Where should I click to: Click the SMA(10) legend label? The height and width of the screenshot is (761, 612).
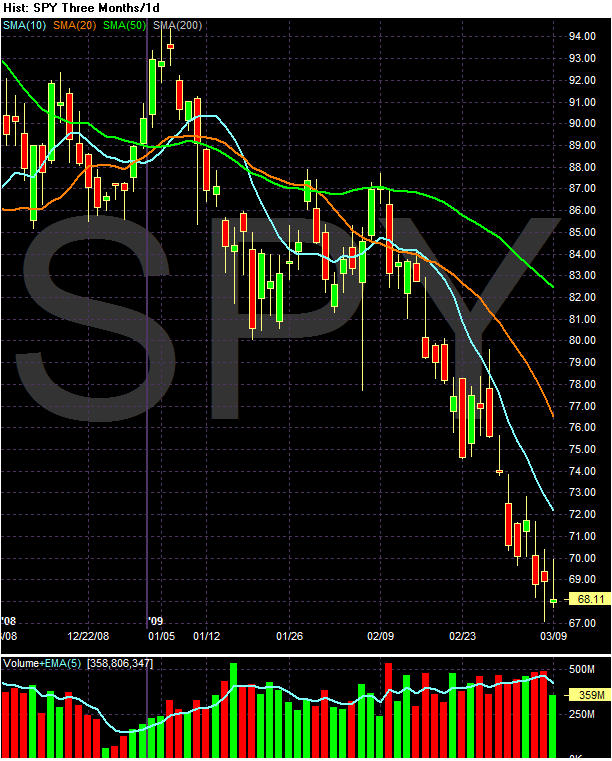pyautogui.click(x=24, y=25)
